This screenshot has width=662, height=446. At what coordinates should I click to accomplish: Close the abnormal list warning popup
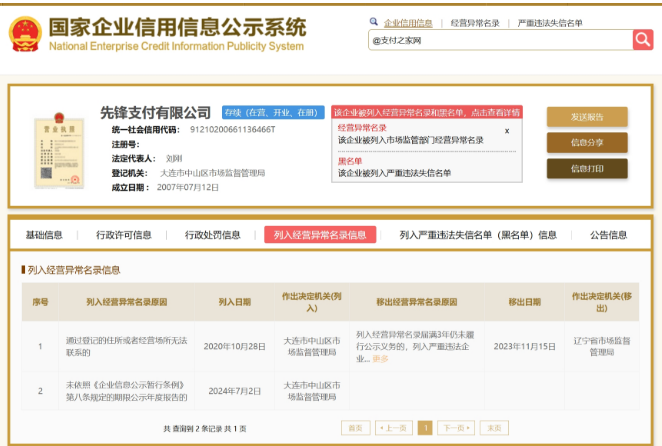point(507,131)
